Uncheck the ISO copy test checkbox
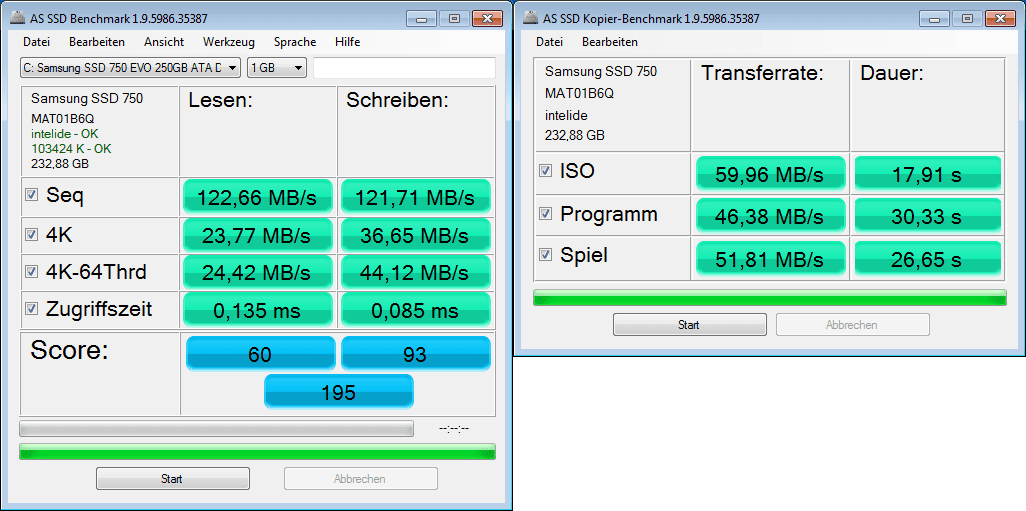 pyautogui.click(x=544, y=171)
